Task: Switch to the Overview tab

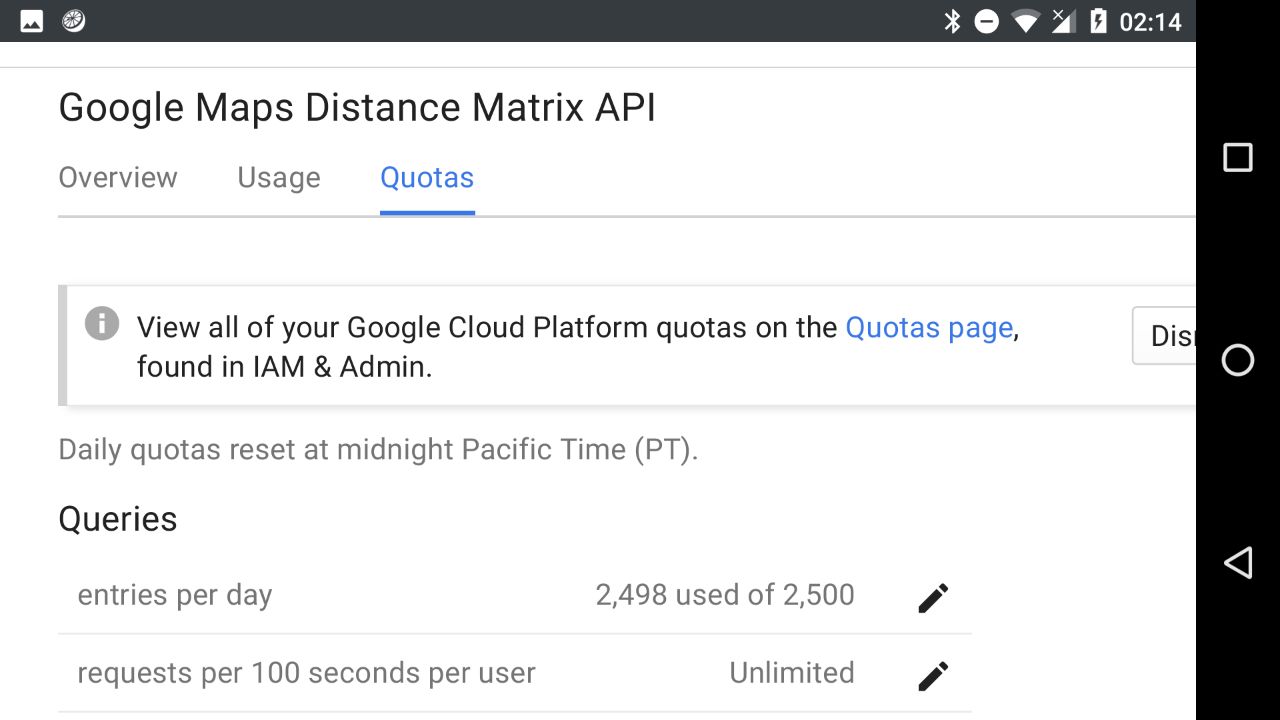Action: [x=118, y=178]
